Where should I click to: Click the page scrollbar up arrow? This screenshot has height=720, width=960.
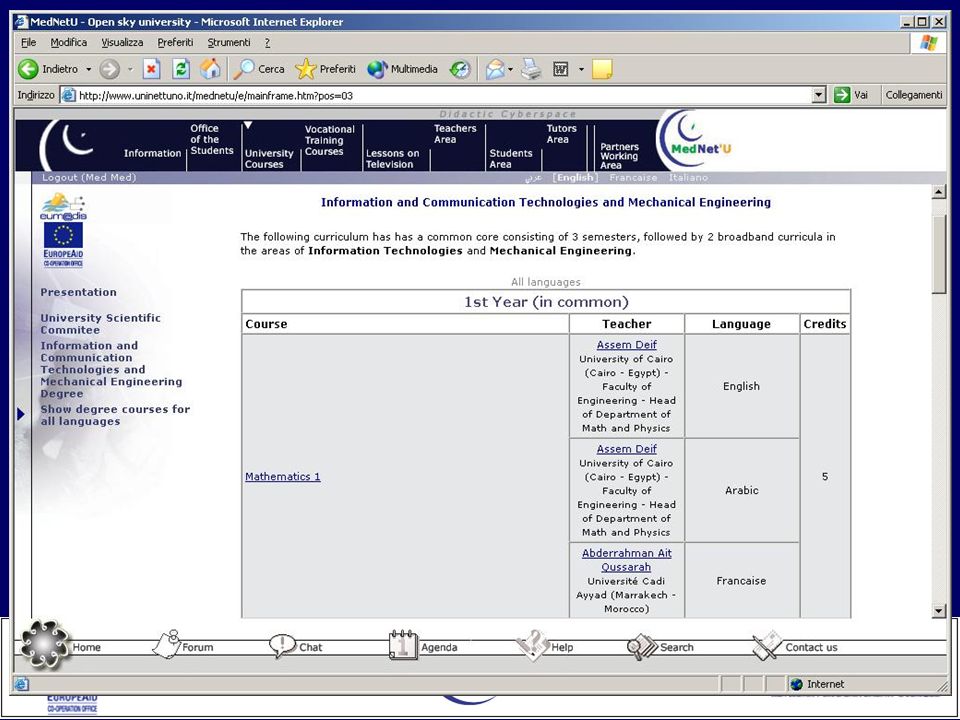coord(939,192)
